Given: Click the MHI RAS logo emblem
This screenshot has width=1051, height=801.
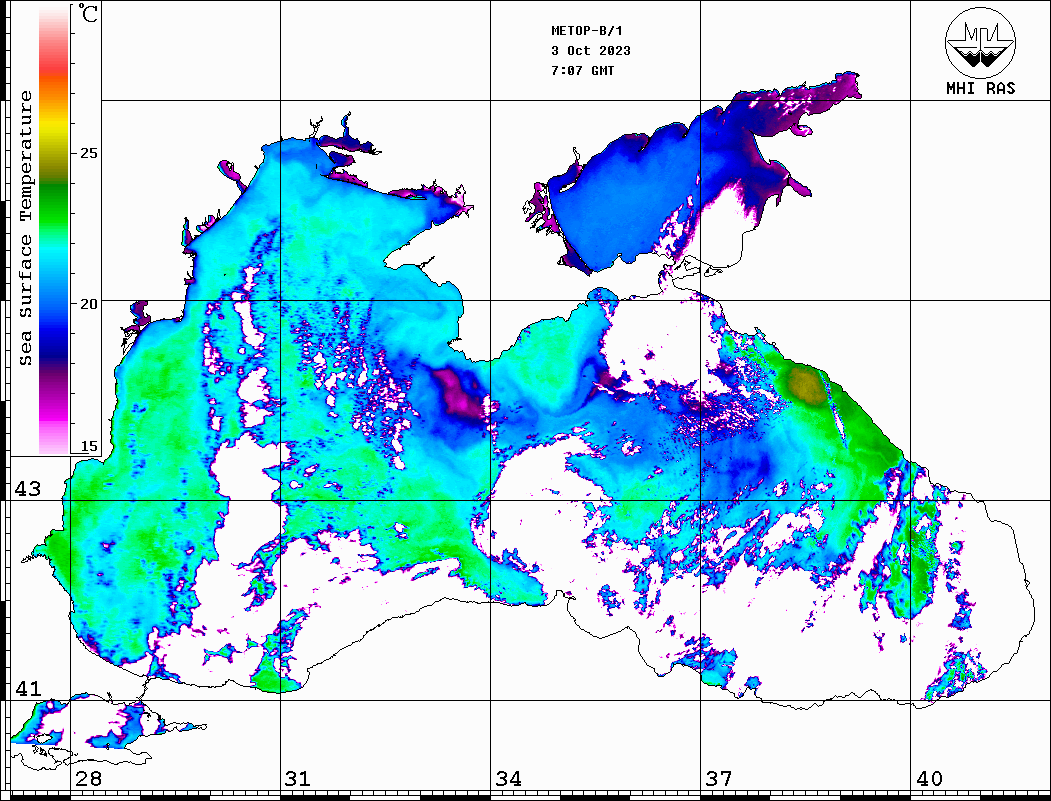Looking at the screenshot, I should tap(980, 42).
